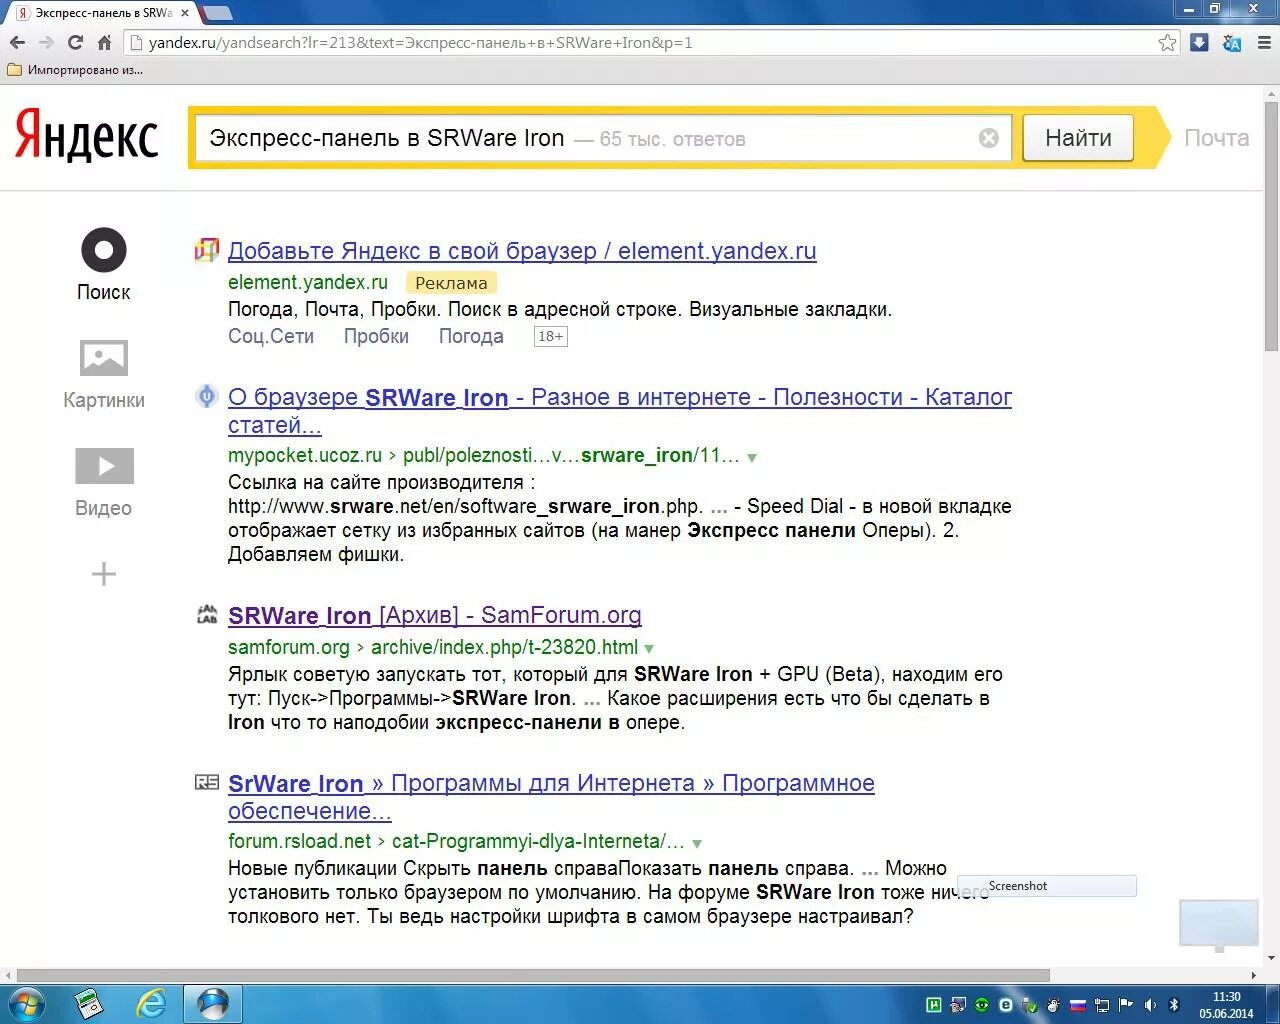Click the Найти search button
This screenshot has height=1024, width=1280.
1078,138
